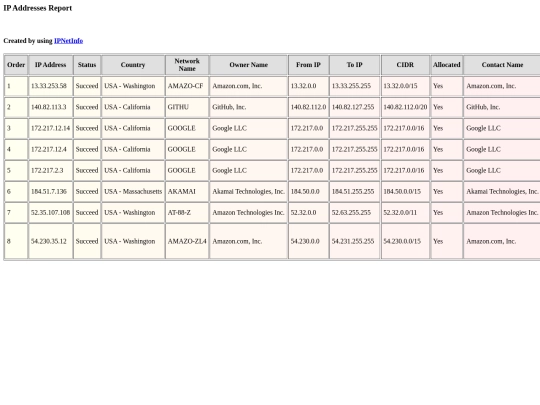Click network name AT-88-Z cell

187,213
